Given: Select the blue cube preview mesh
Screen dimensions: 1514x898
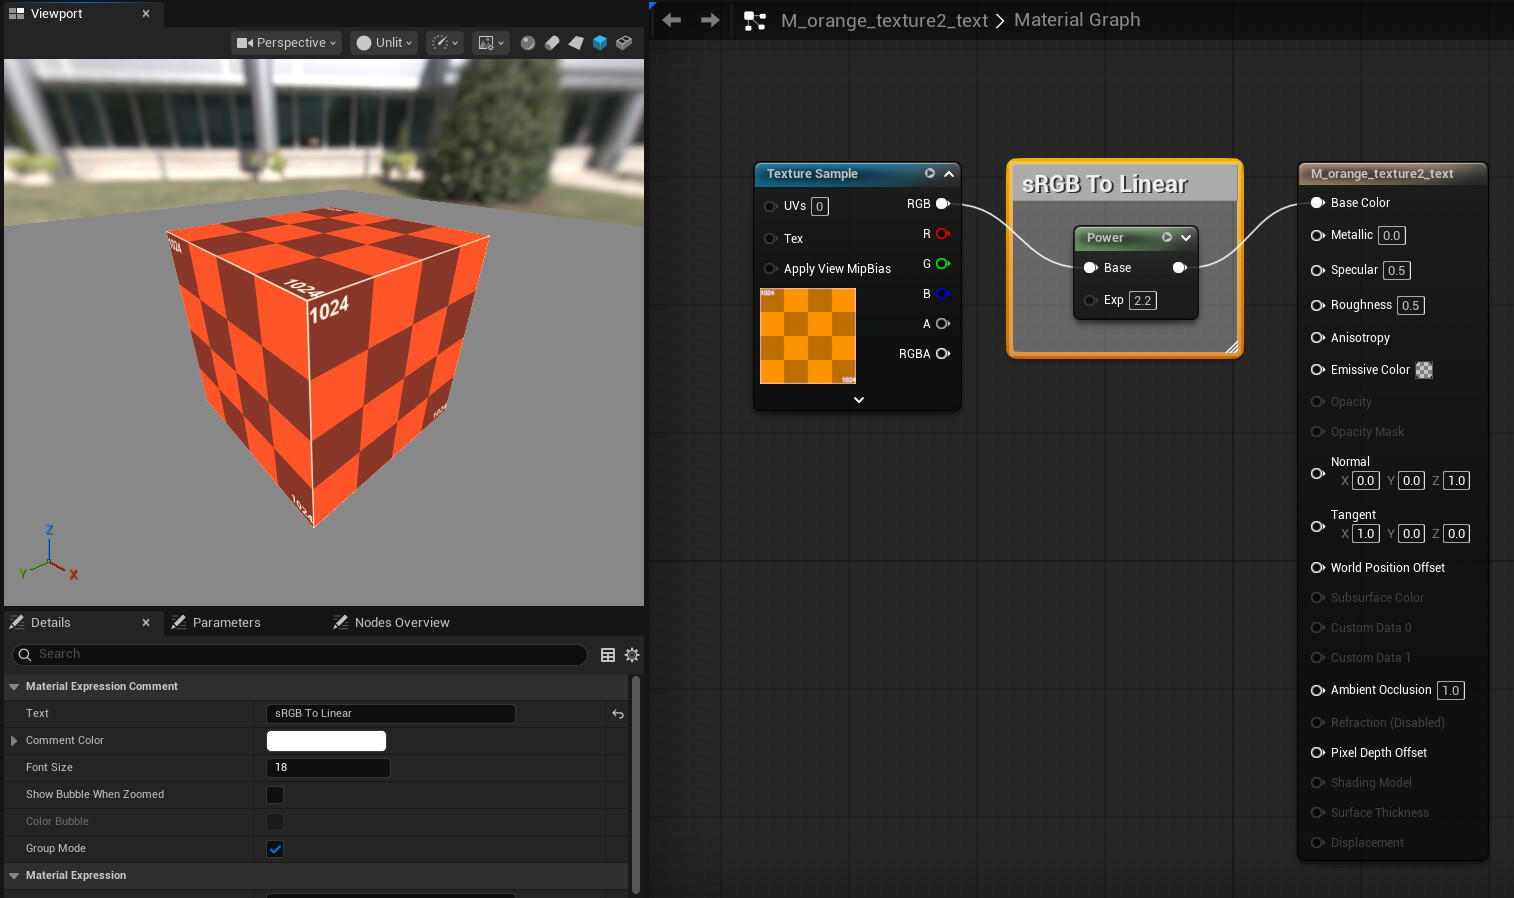Looking at the screenshot, I should click(600, 43).
